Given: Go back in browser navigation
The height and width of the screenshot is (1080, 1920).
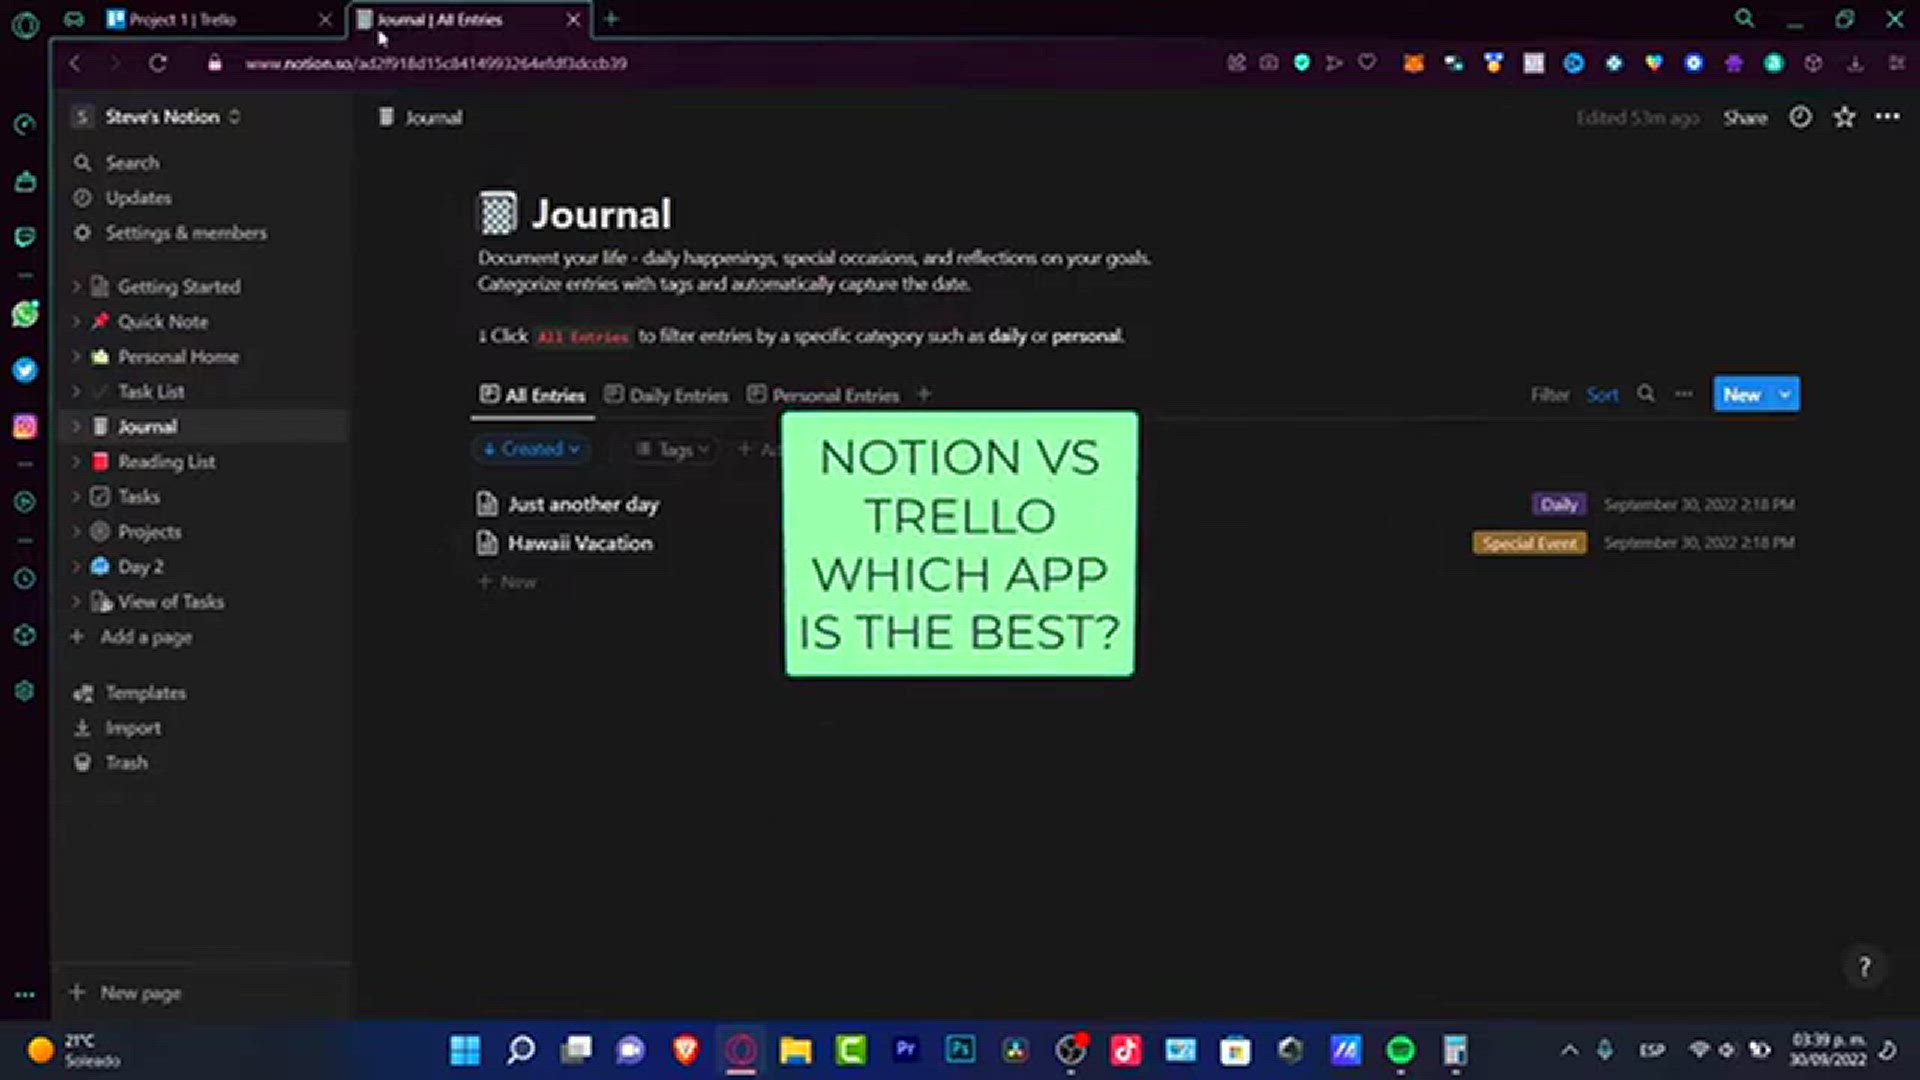Looking at the screenshot, I should tap(75, 63).
